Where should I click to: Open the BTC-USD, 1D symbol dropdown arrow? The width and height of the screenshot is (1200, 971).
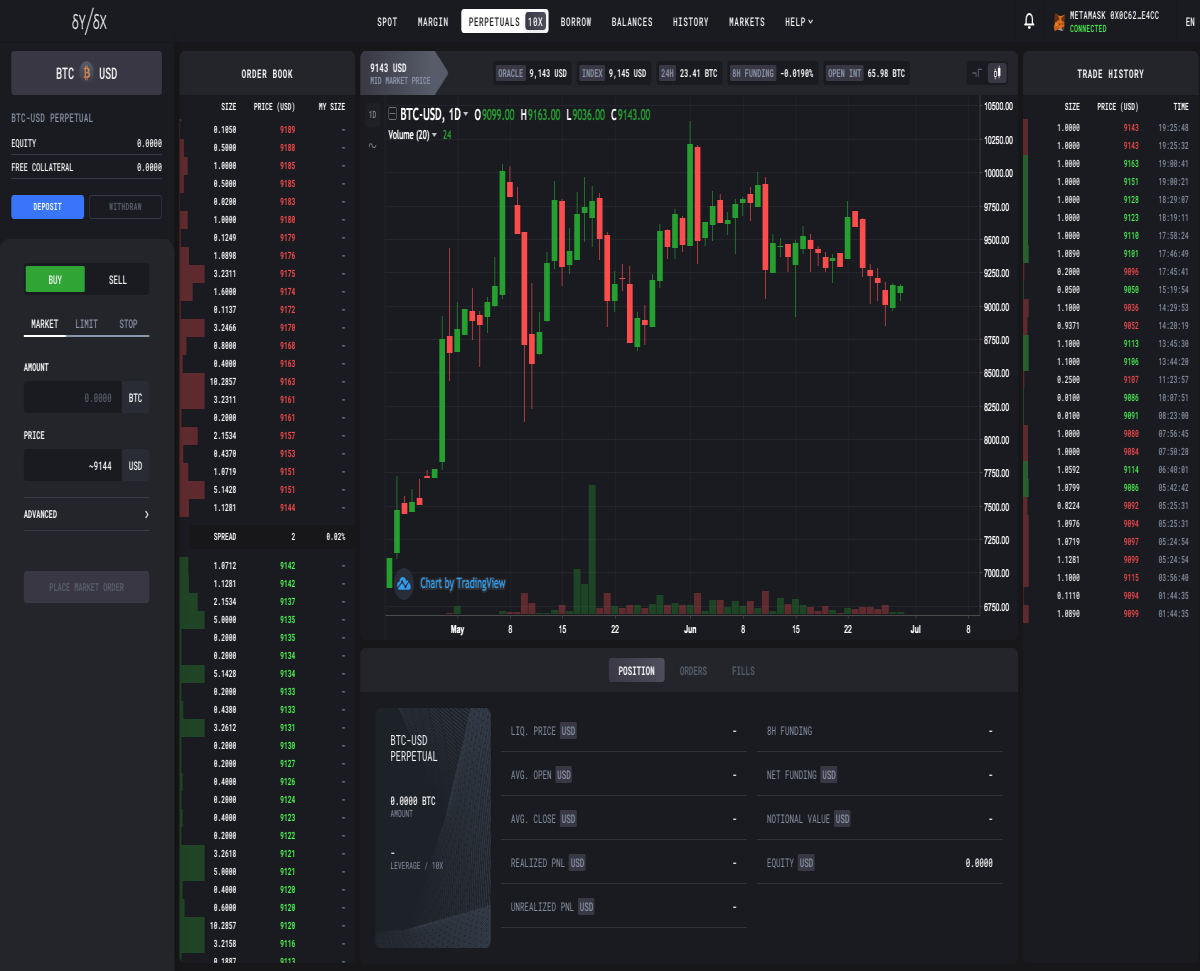(468, 115)
